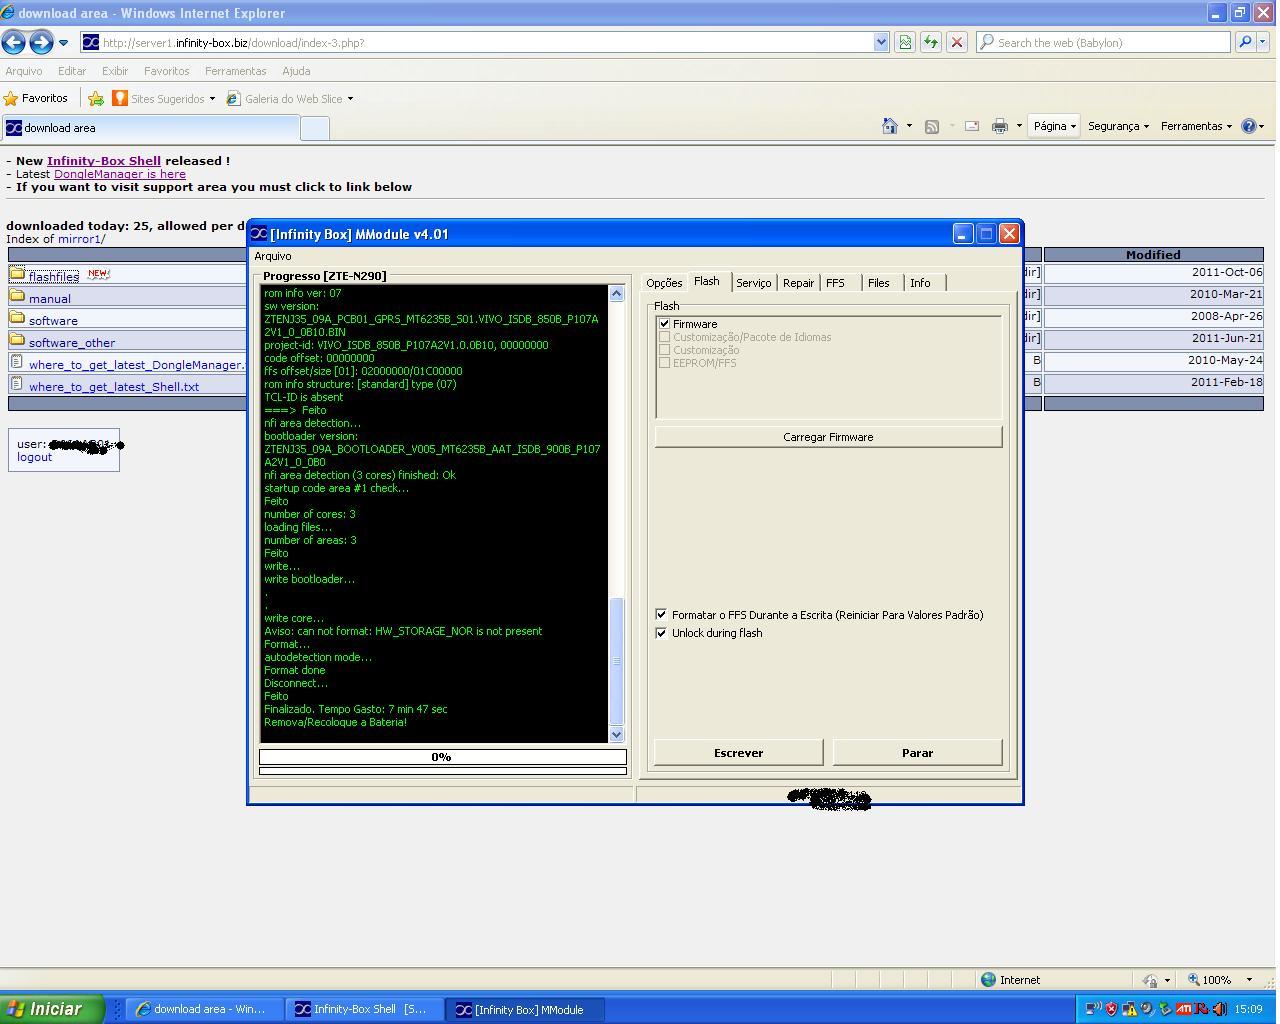The image size is (1280, 1024).
Task: Click the Search the web (Babylon) field
Action: click(1103, 42)
